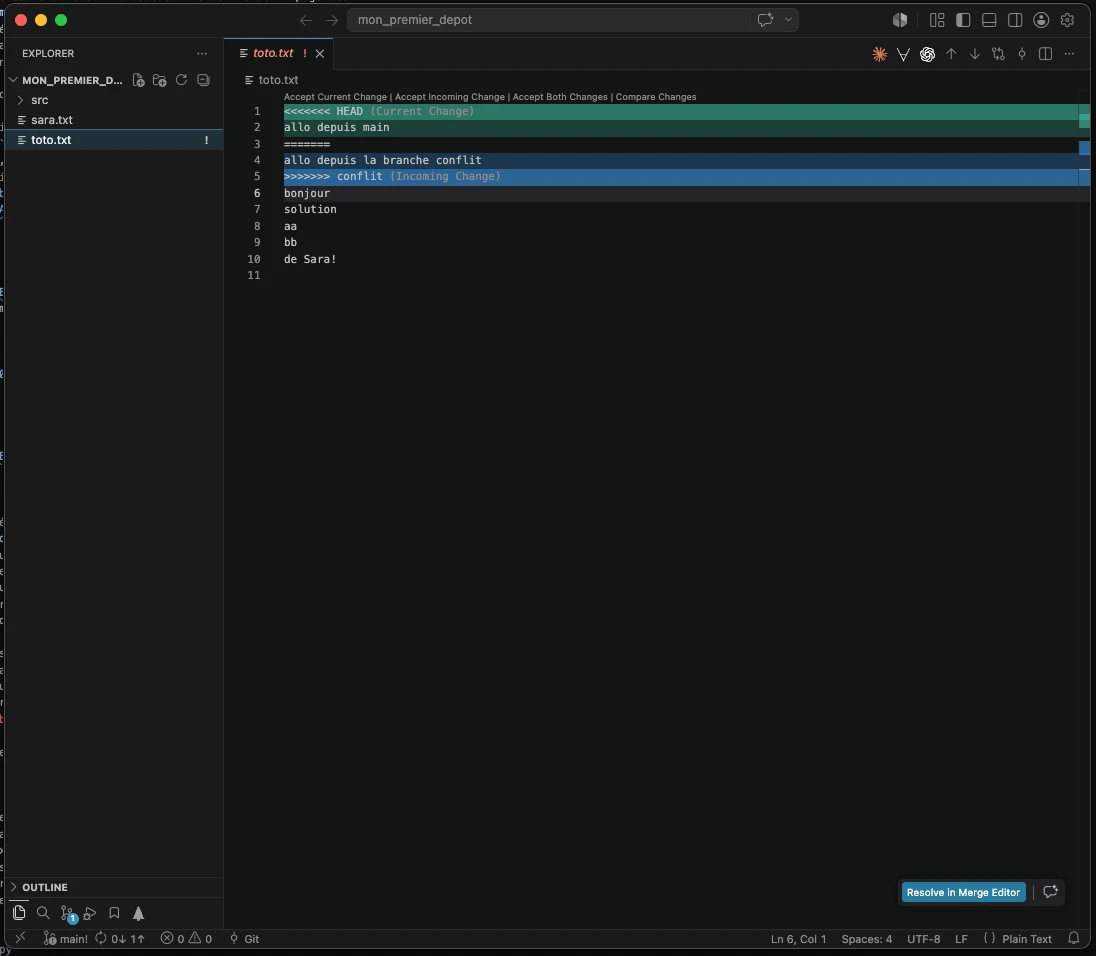Accept Both Changes in conflict
Screen dimensions: 1096x956
pos(560,97)
